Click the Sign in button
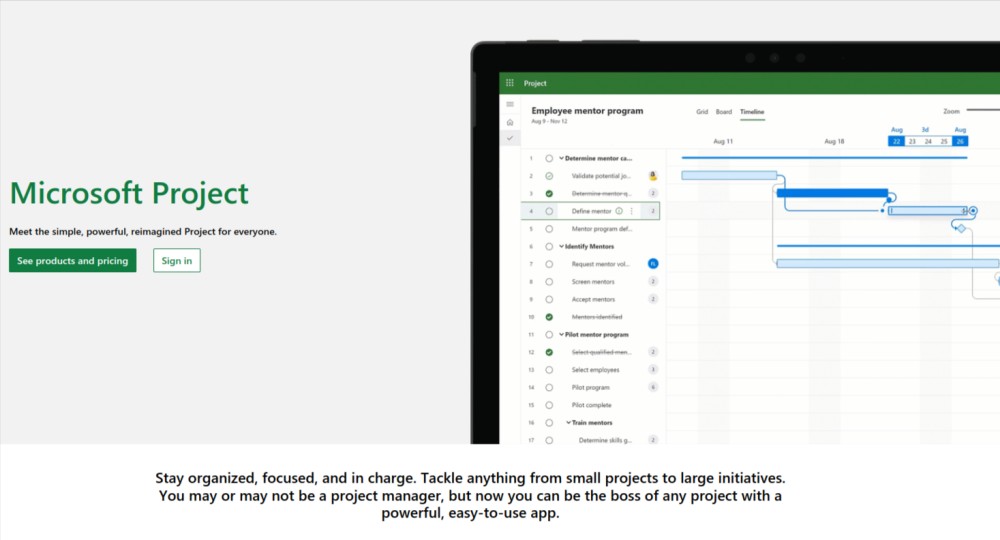This screenshot has height=540, width=1000. [x=177, y=260]
